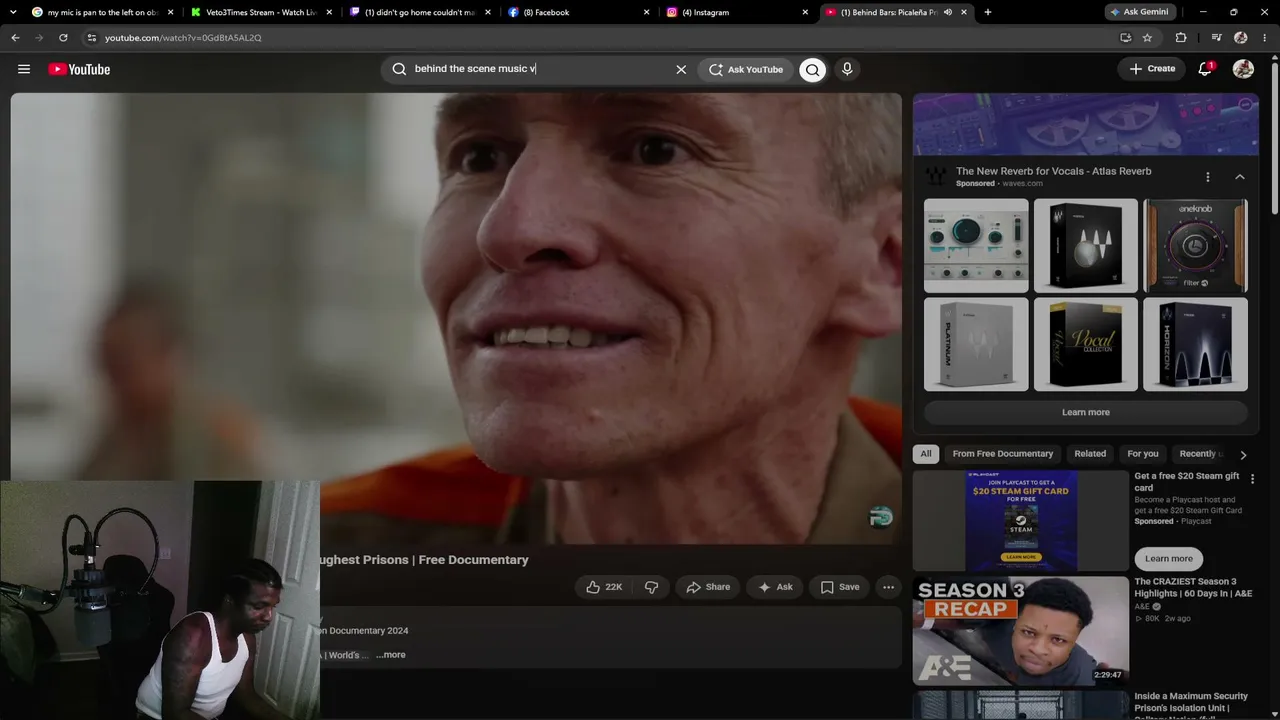This screenshot has width=1280, height=720.
Task: Mute the Behind Bars tab audio
Action: coord(948,12)
